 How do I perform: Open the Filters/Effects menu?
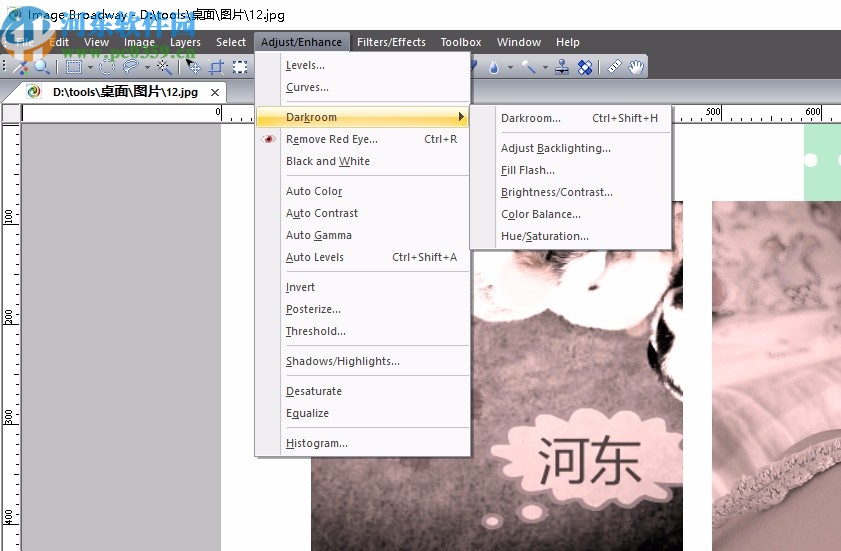pyautogui.click(x=391, y=42)
